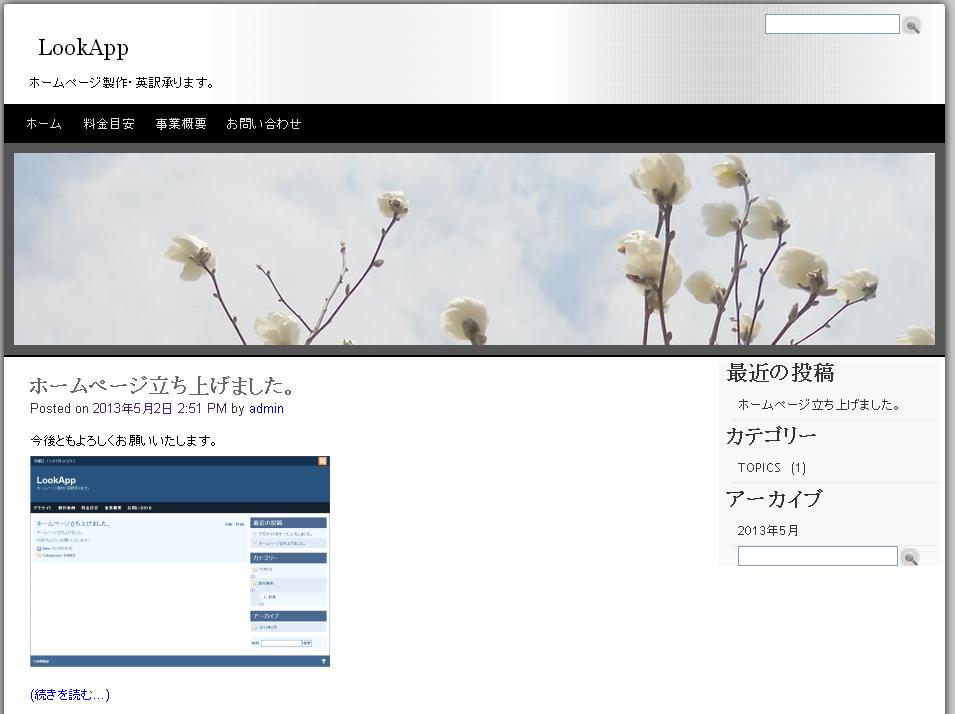Click the site screenshot thumbnail in the post
Viewport: 955px width, 714px height.
coord(180,561)
